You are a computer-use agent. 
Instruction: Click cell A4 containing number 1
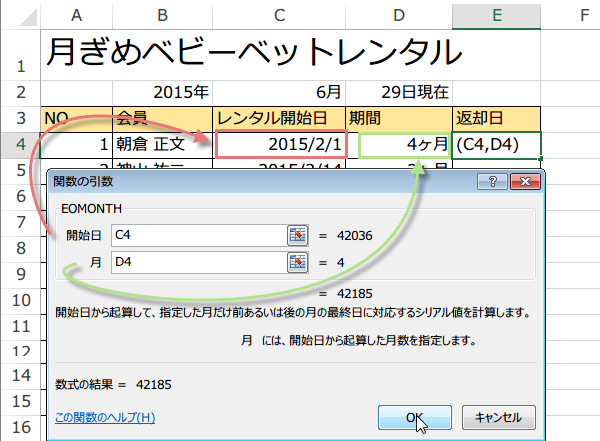coord(77,145)
